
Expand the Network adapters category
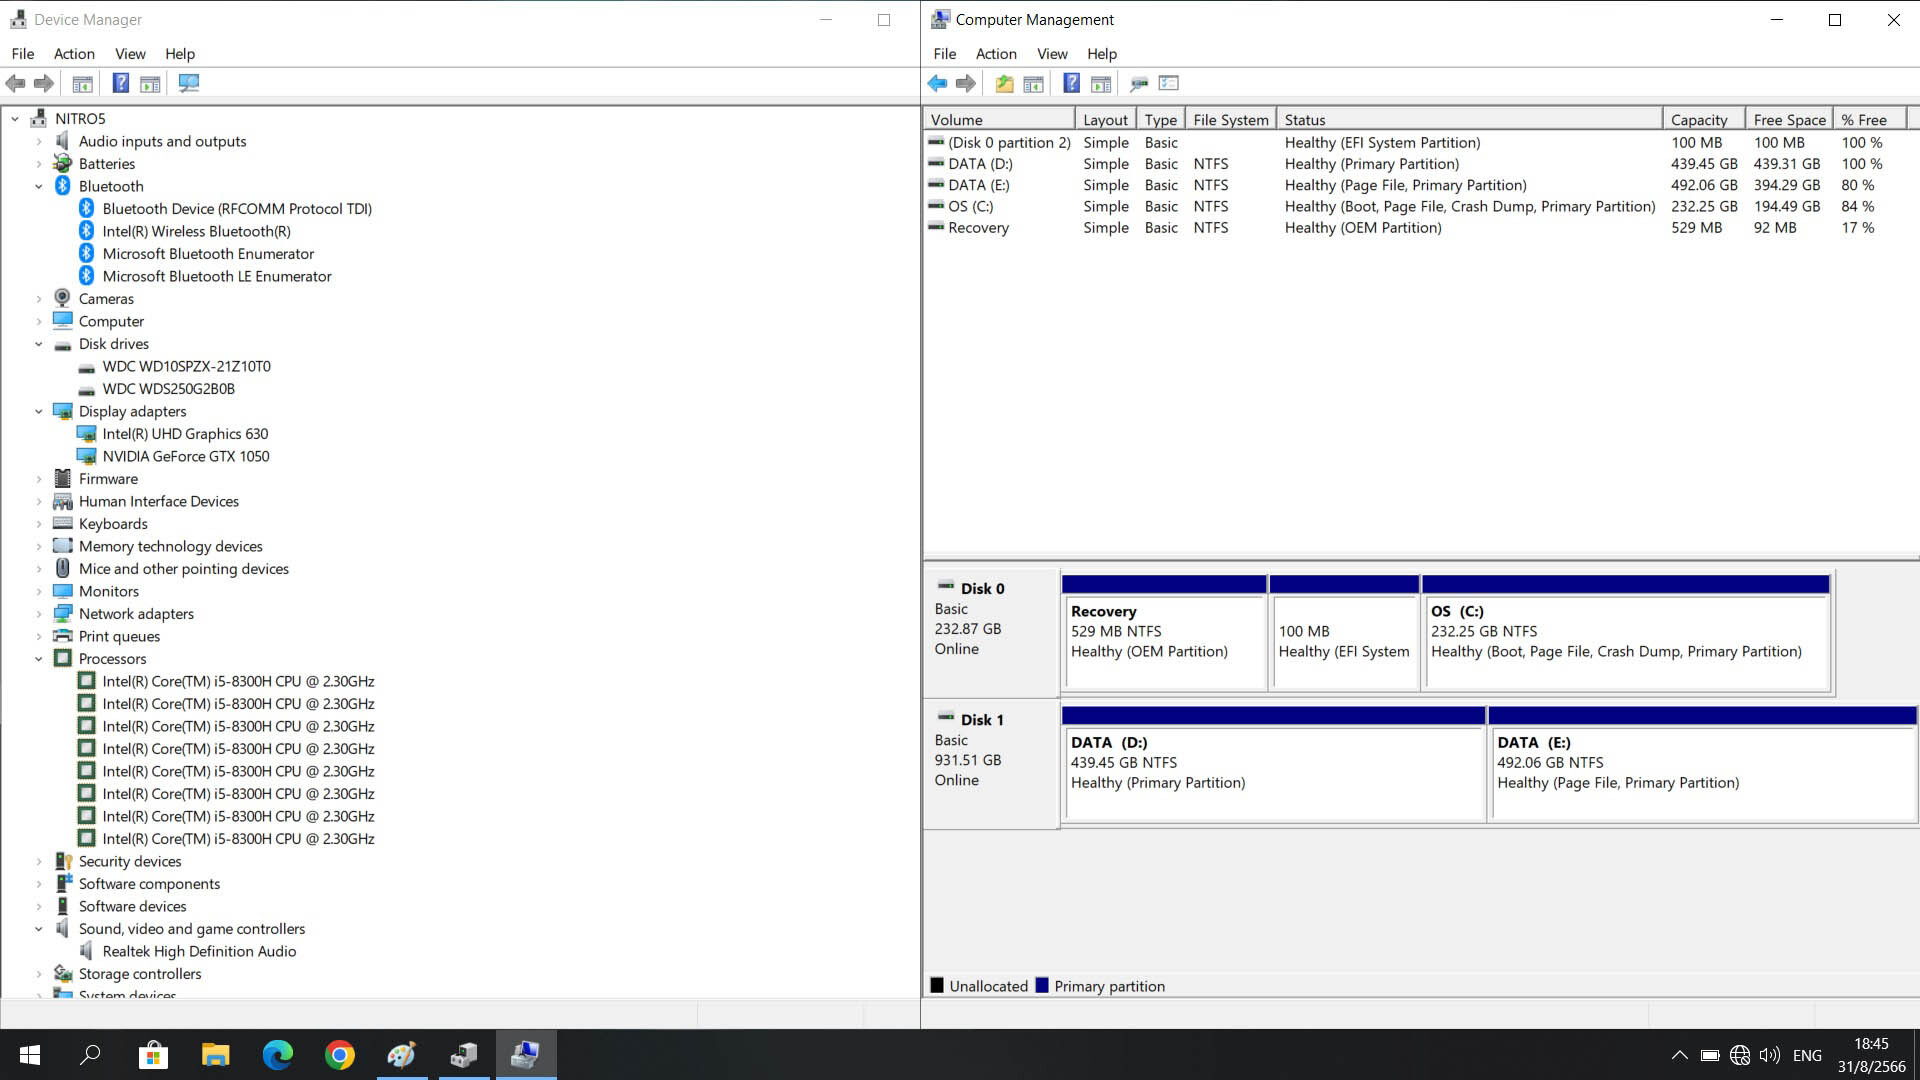pos(39,614)
